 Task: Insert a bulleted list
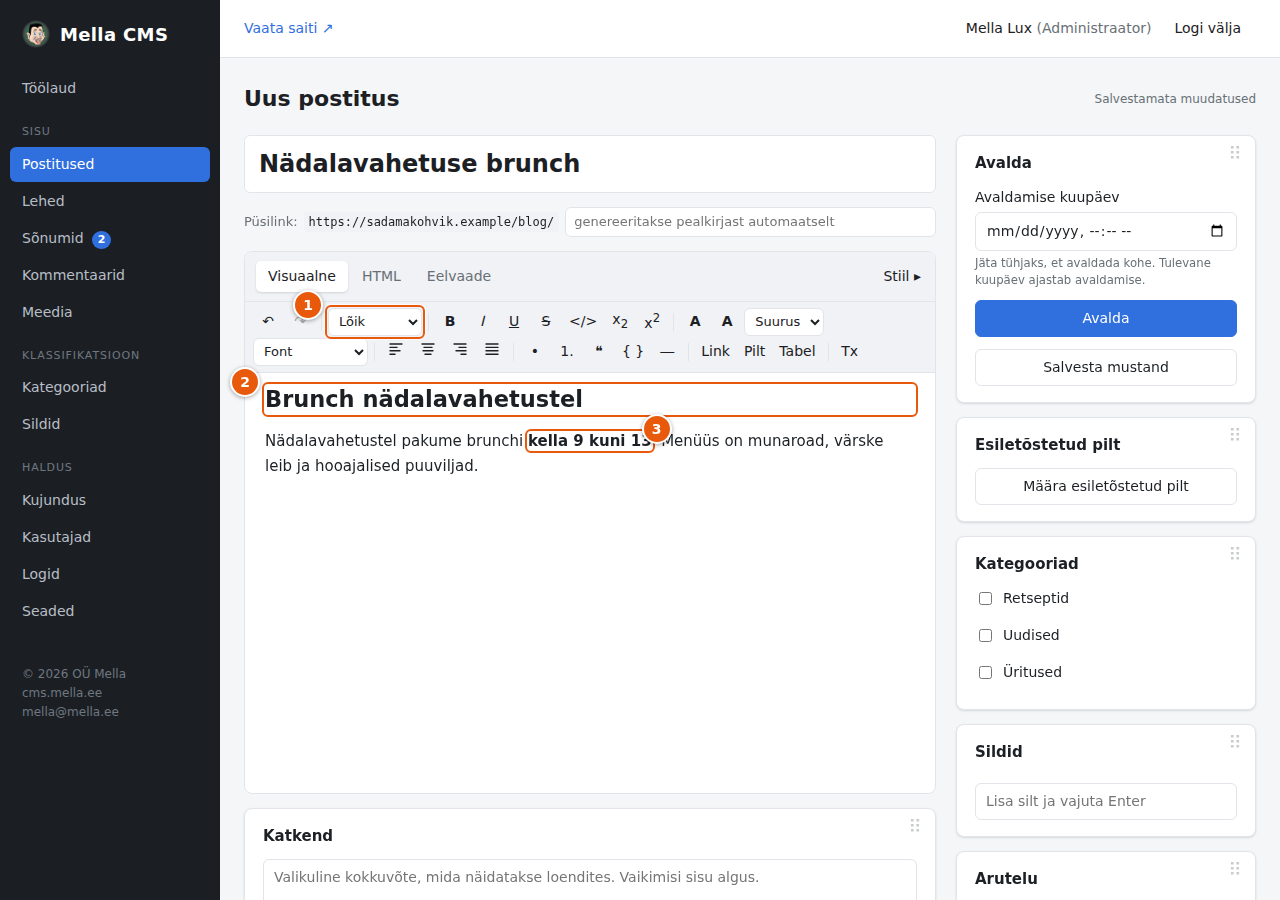tap(535, 351)
